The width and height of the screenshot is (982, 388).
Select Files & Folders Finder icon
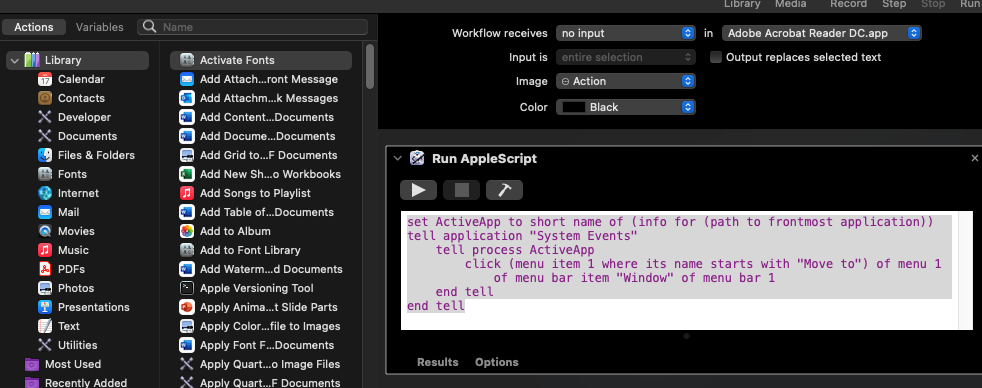(44, 155)
